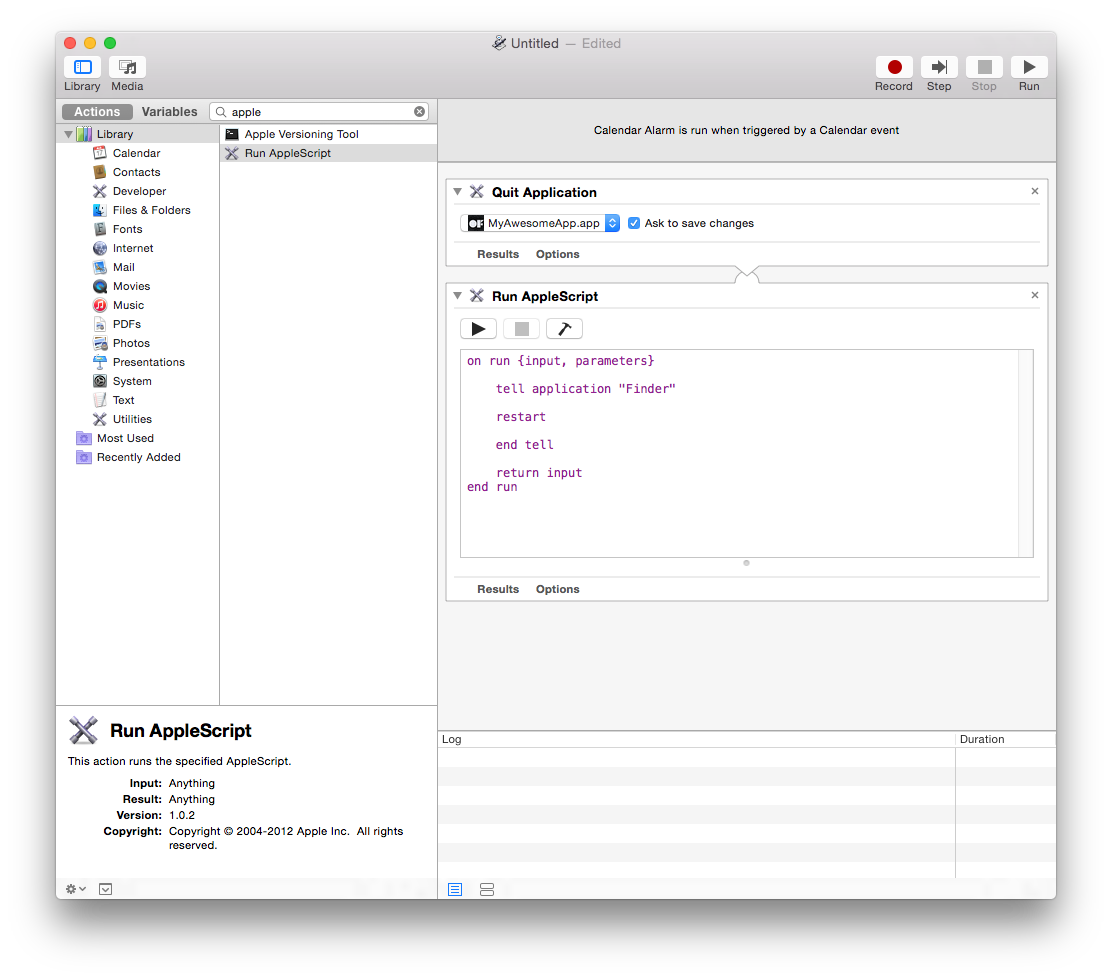Open the Most Used smart group
1112x979 pixels.
click(125, 438)
